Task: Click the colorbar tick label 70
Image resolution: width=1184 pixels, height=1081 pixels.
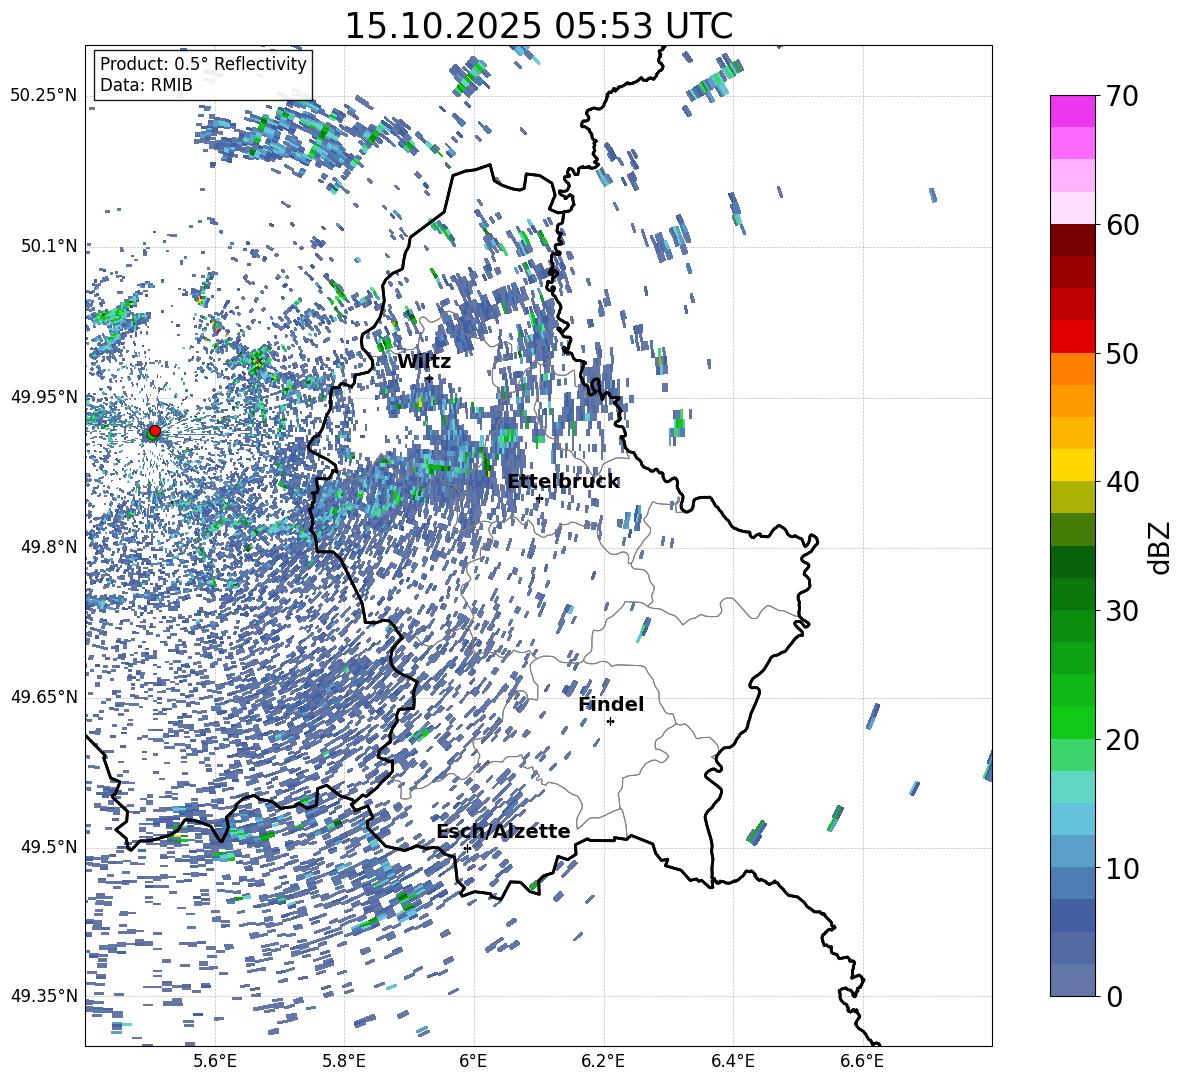Action: pos(1121,96)
